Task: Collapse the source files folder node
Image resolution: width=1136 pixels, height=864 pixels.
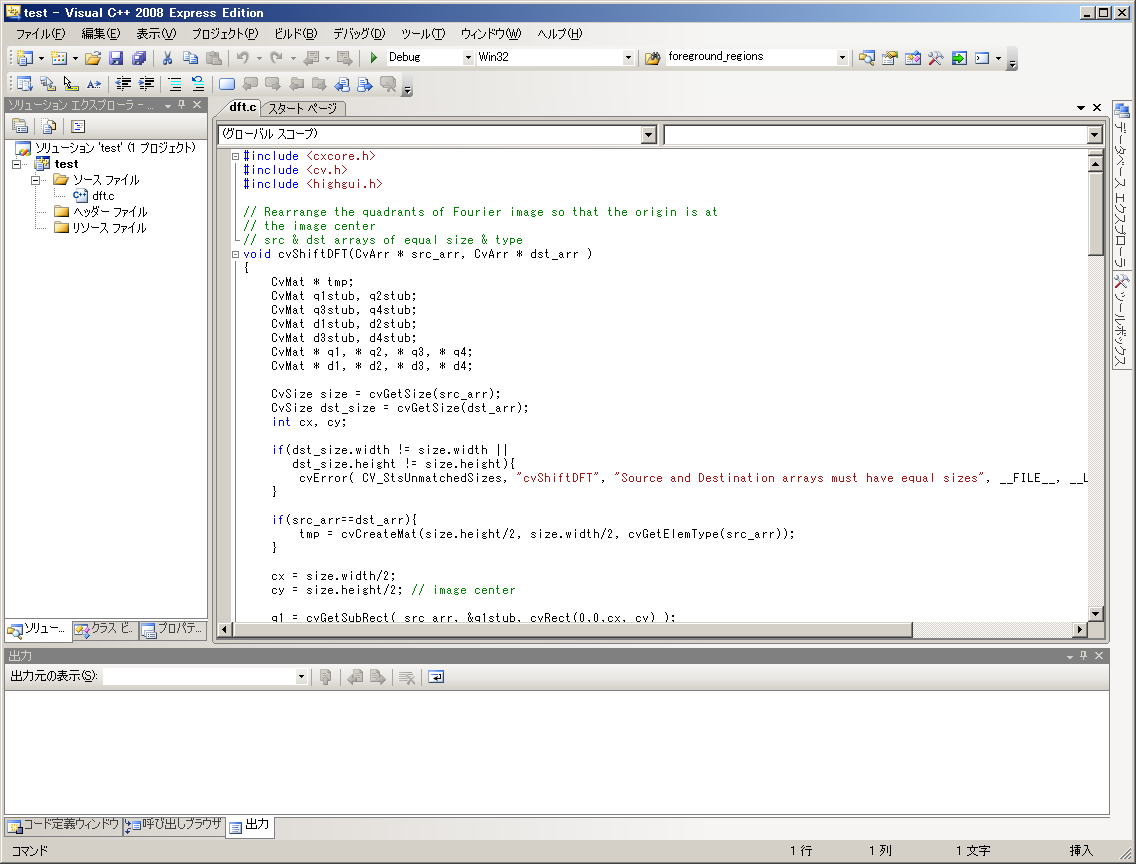Action: click(35, 180)
